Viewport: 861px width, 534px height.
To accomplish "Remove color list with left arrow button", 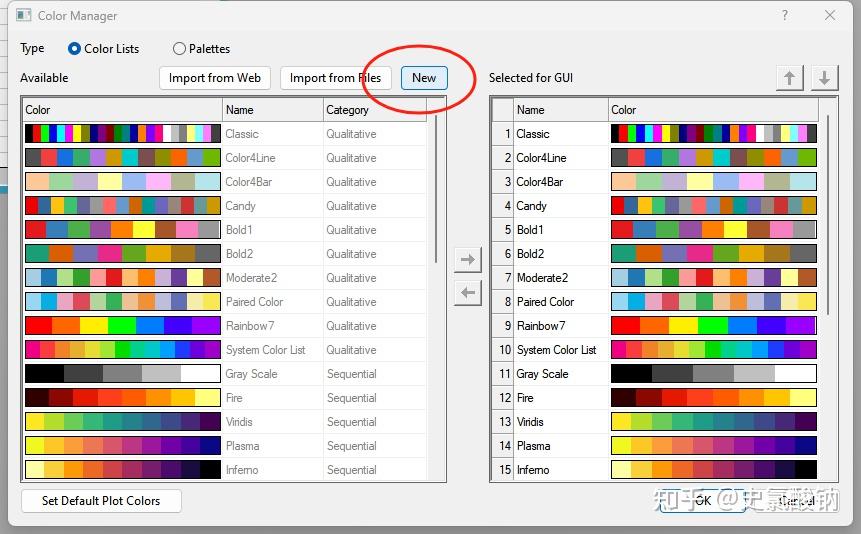I will click(468, 292).
